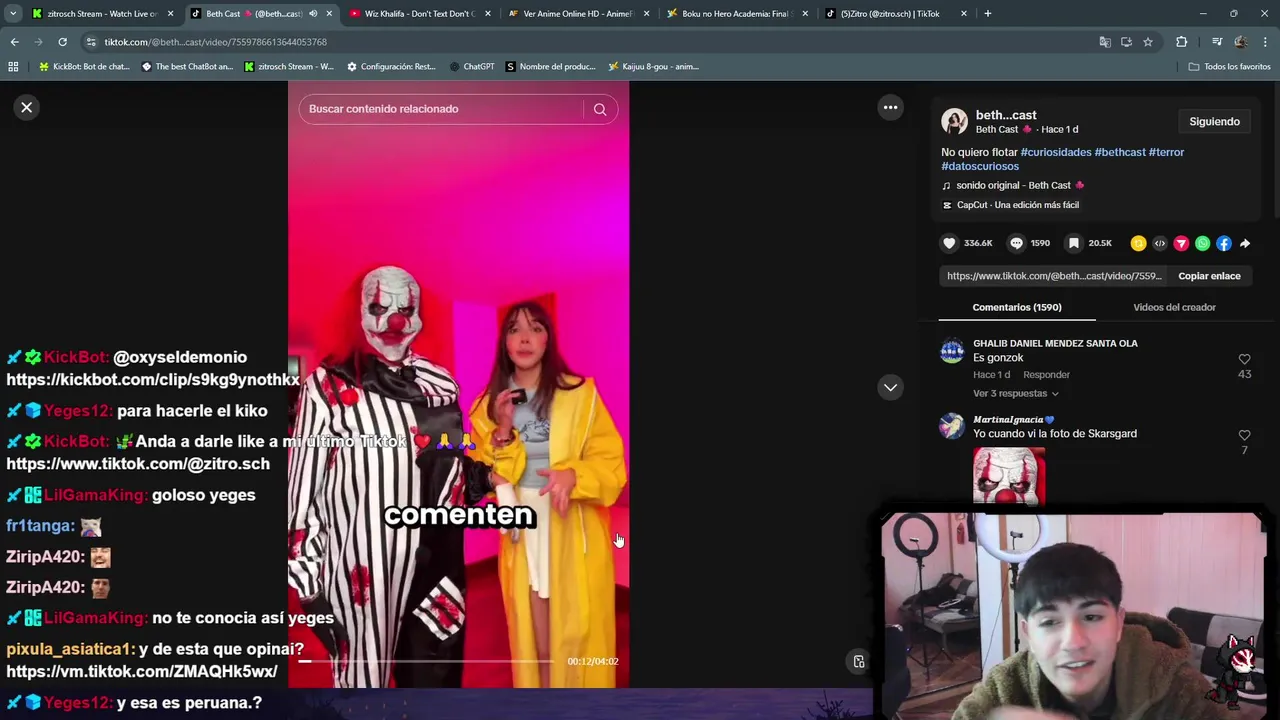The width and height of the screenshot is (1280, 720).
Task: Click the embed code icon
Action: point(1160,243)
